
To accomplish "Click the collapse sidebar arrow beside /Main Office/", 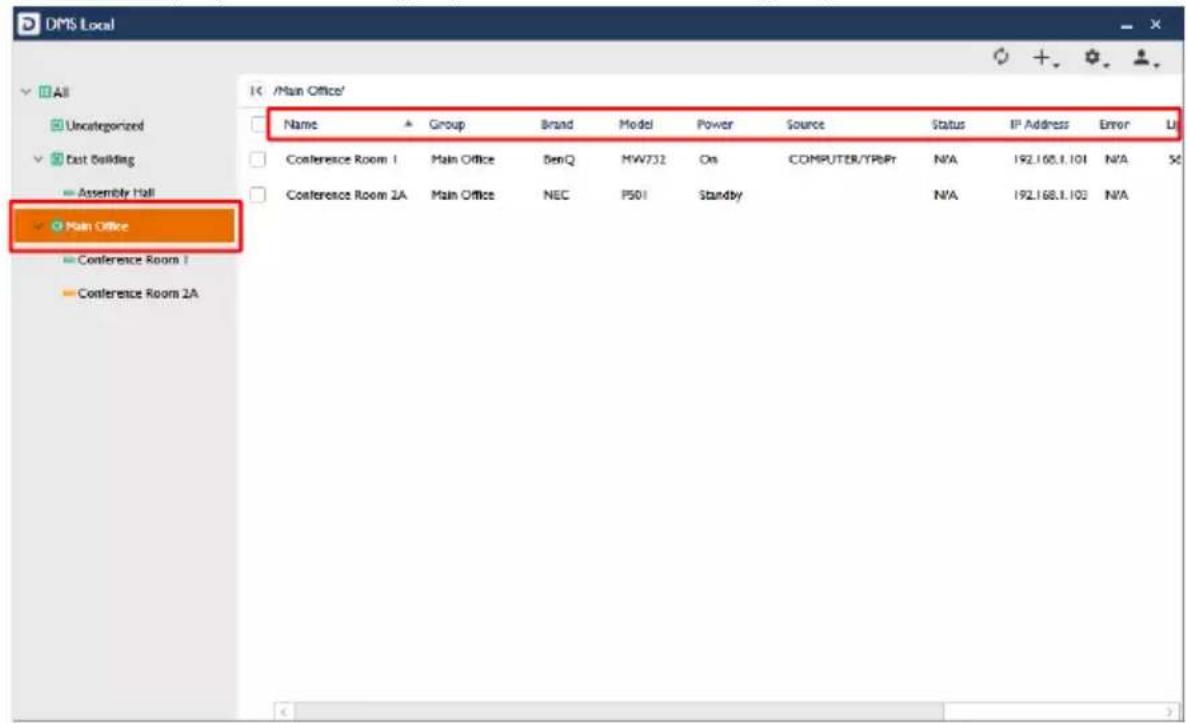I will click(257, 91).
